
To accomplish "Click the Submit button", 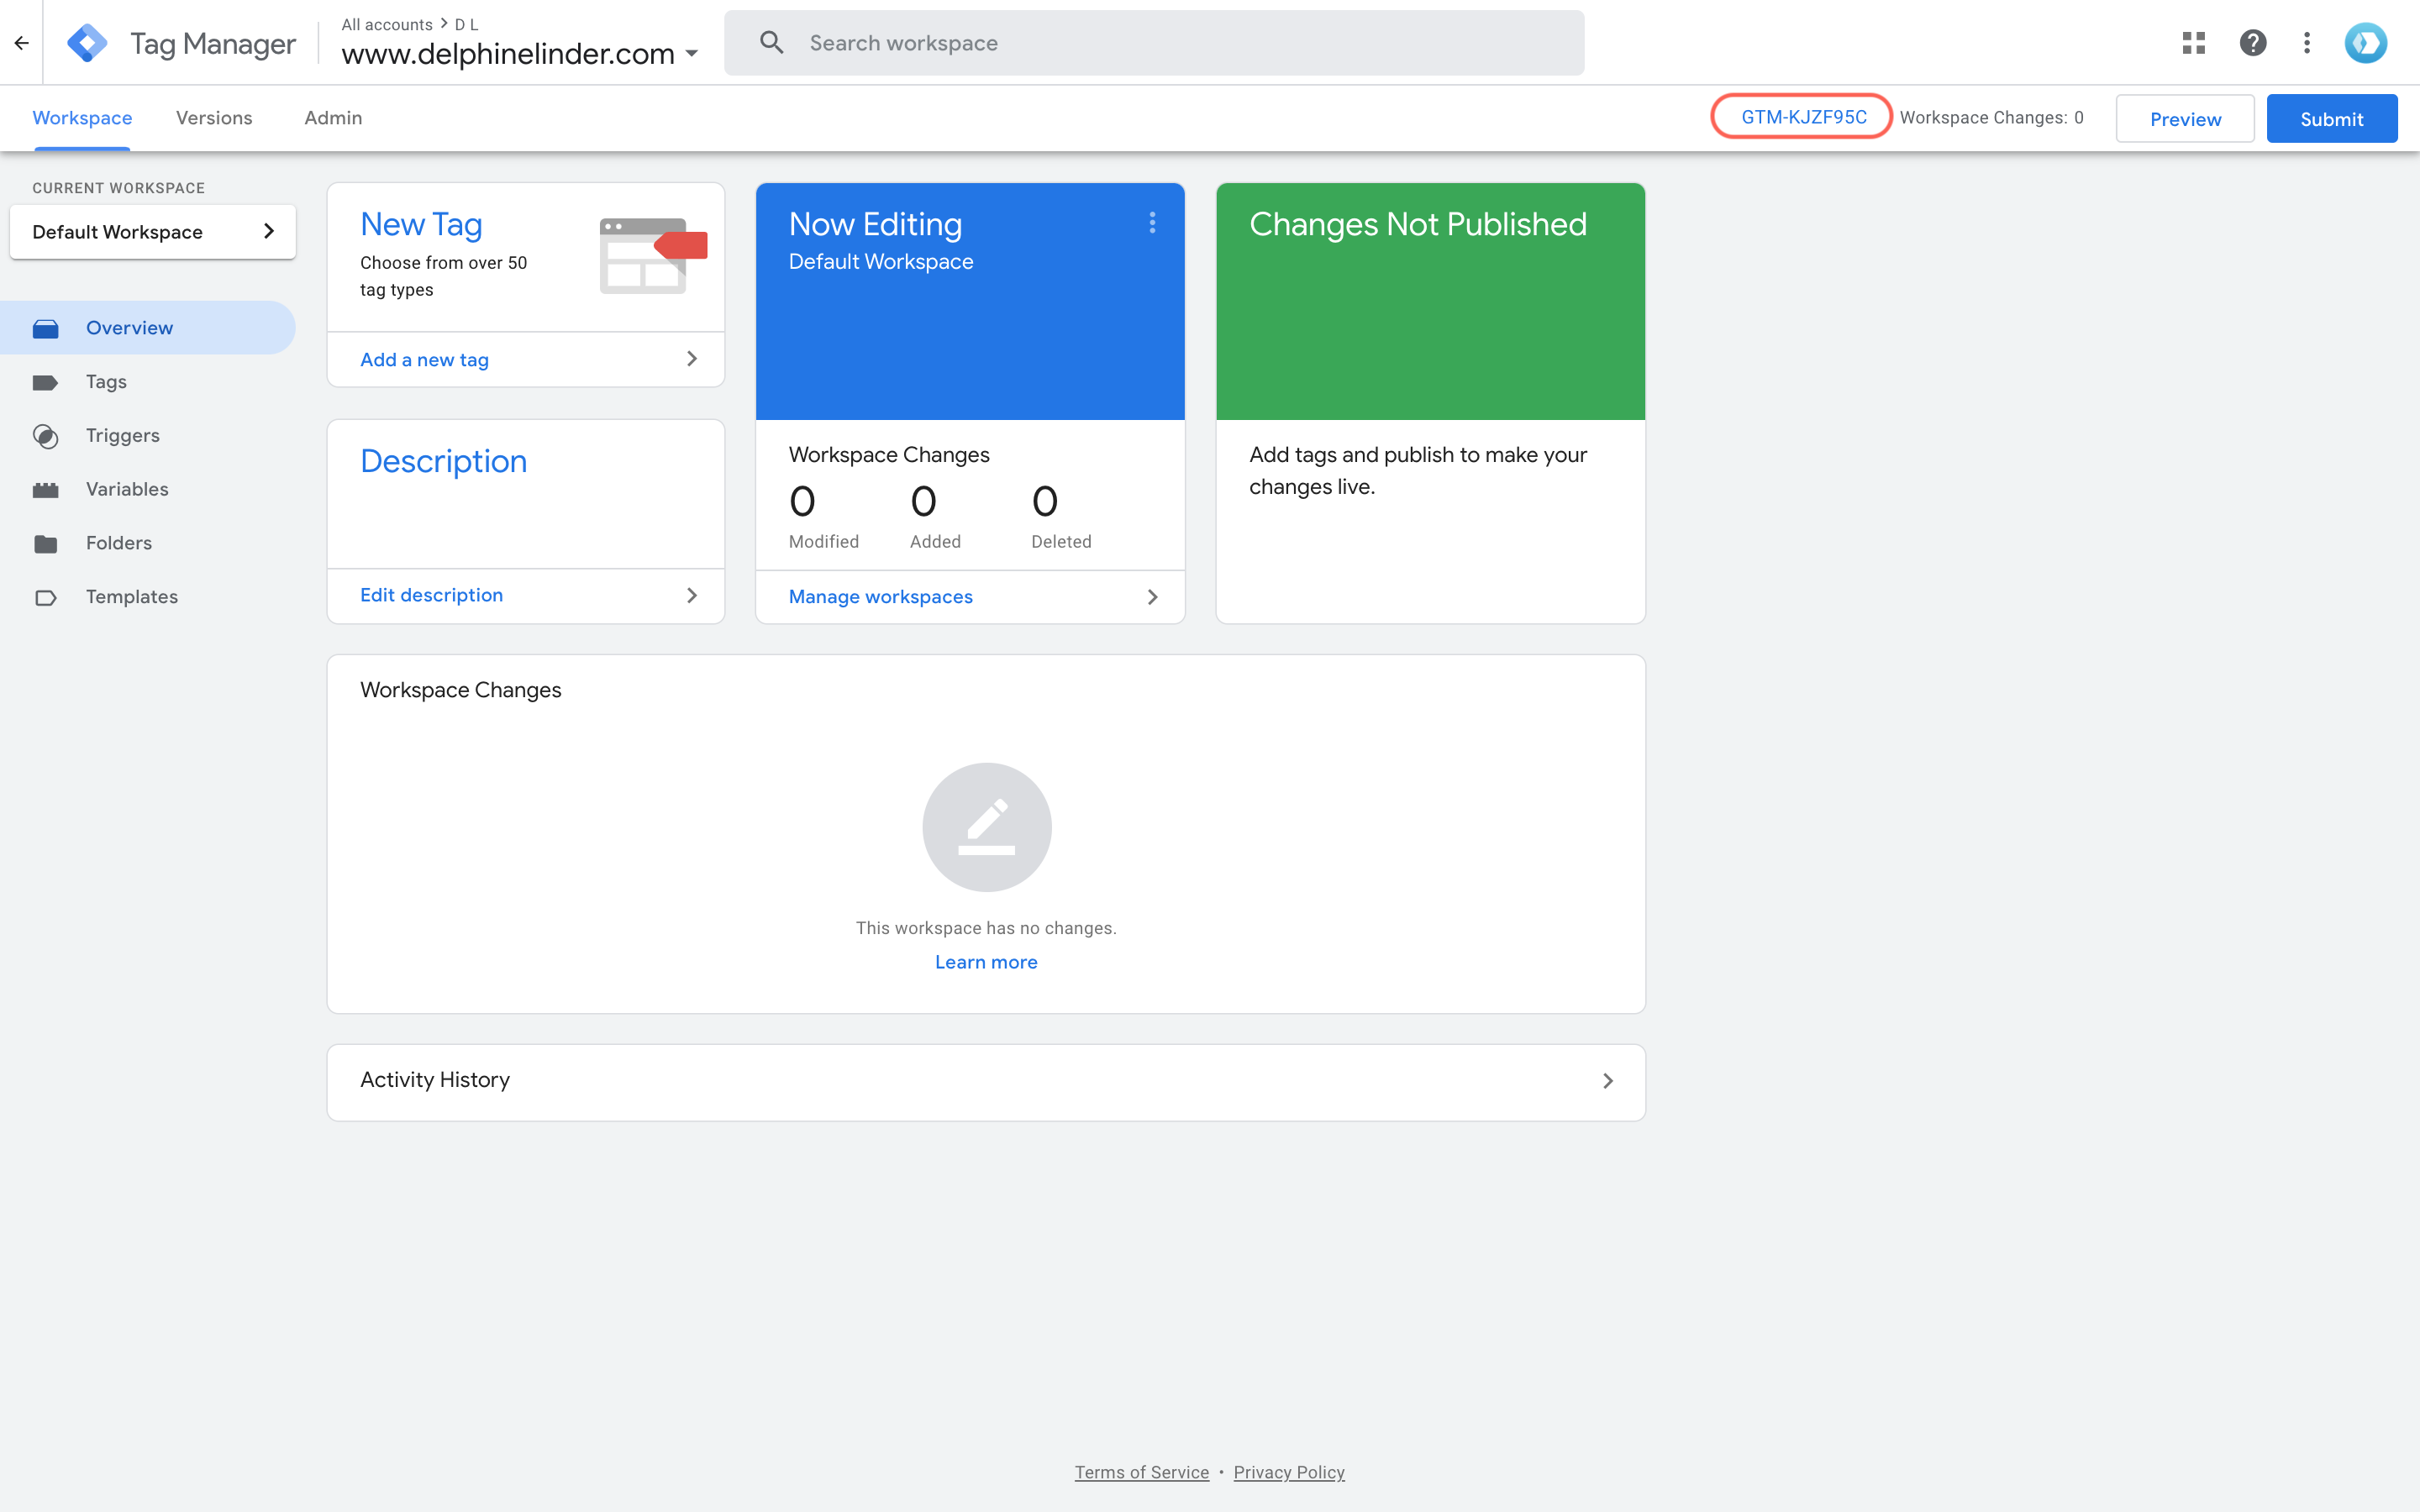I will (x=2331, y=118).
